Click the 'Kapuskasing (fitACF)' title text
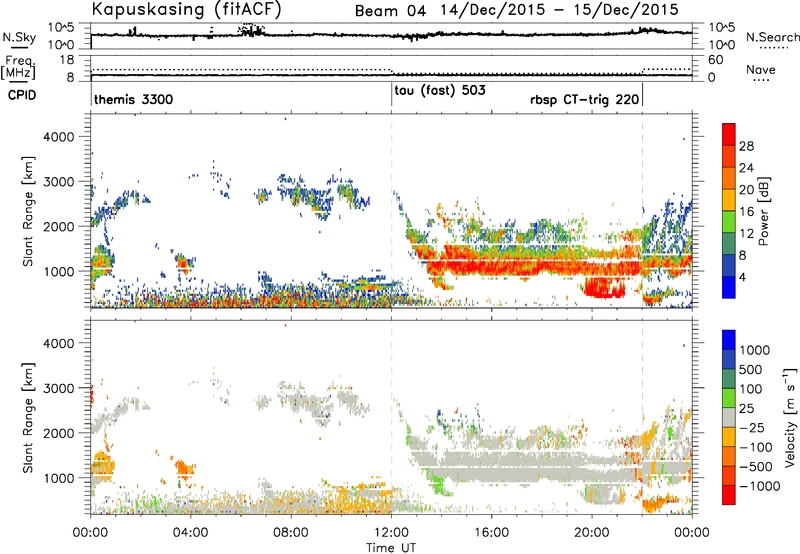This screenshot has width=800, height=554. tap(186, 10)
